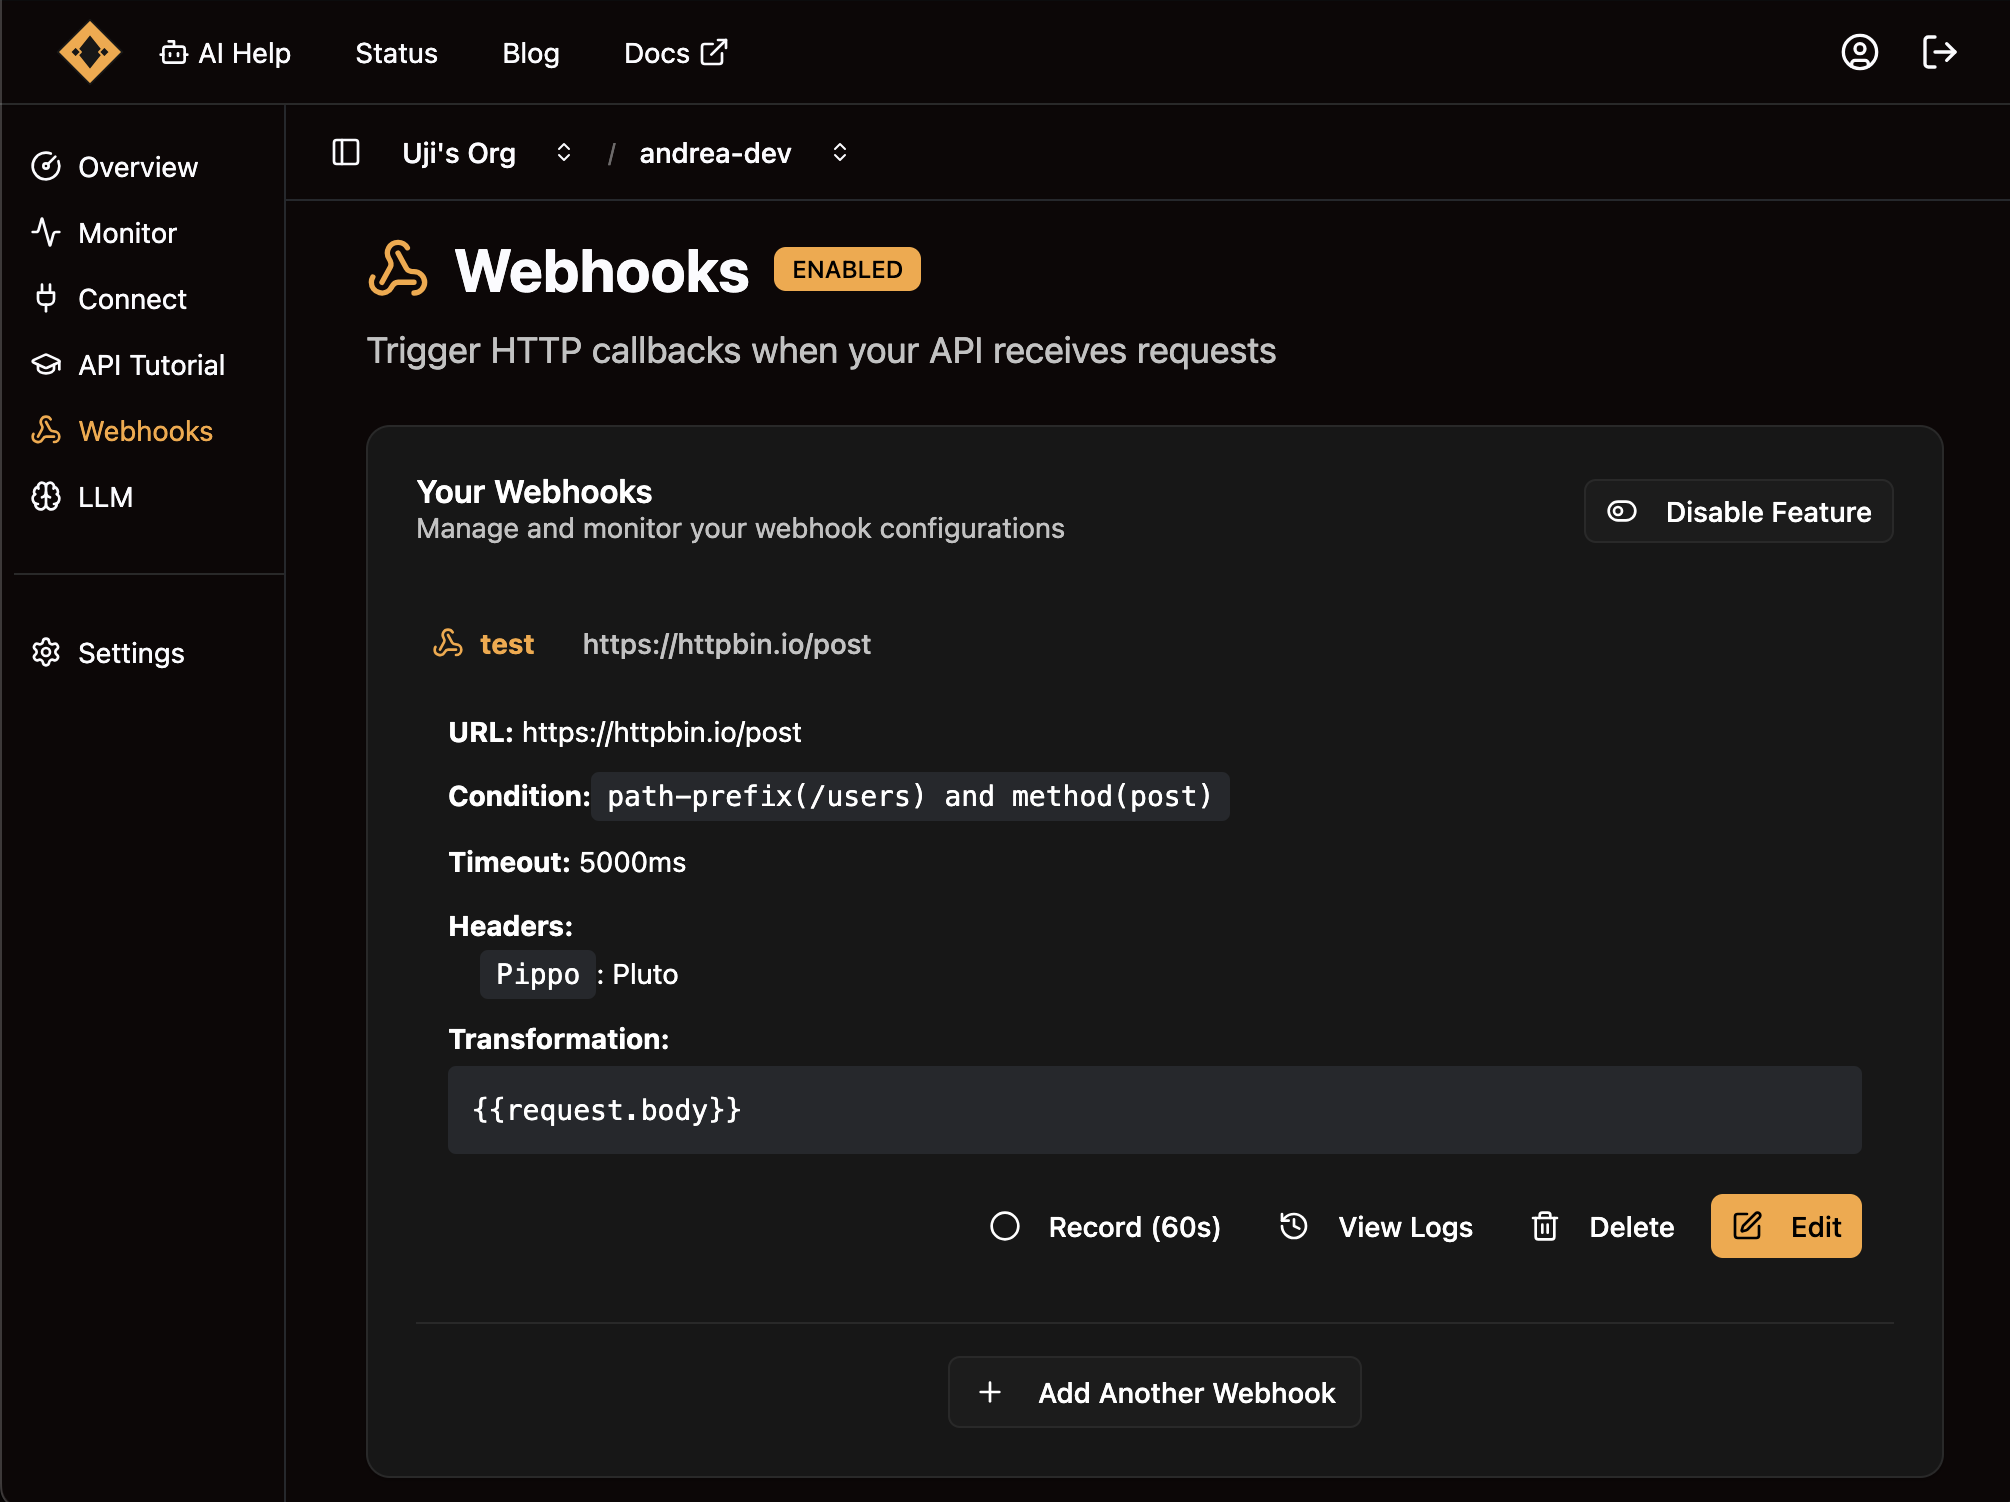Click the Record circle icon
Viewport: 2010px width, 1502px height.
(x=1005, y=1226)
